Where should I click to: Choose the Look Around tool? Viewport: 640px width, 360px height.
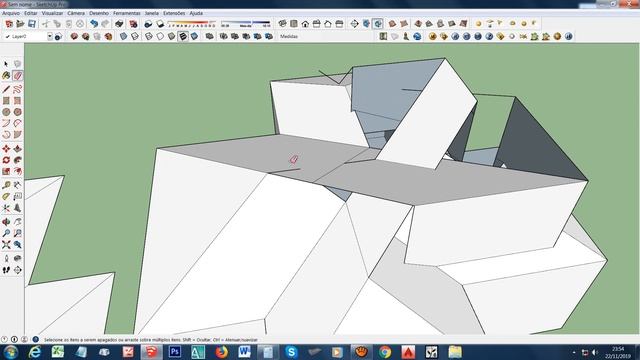(18, 258)
